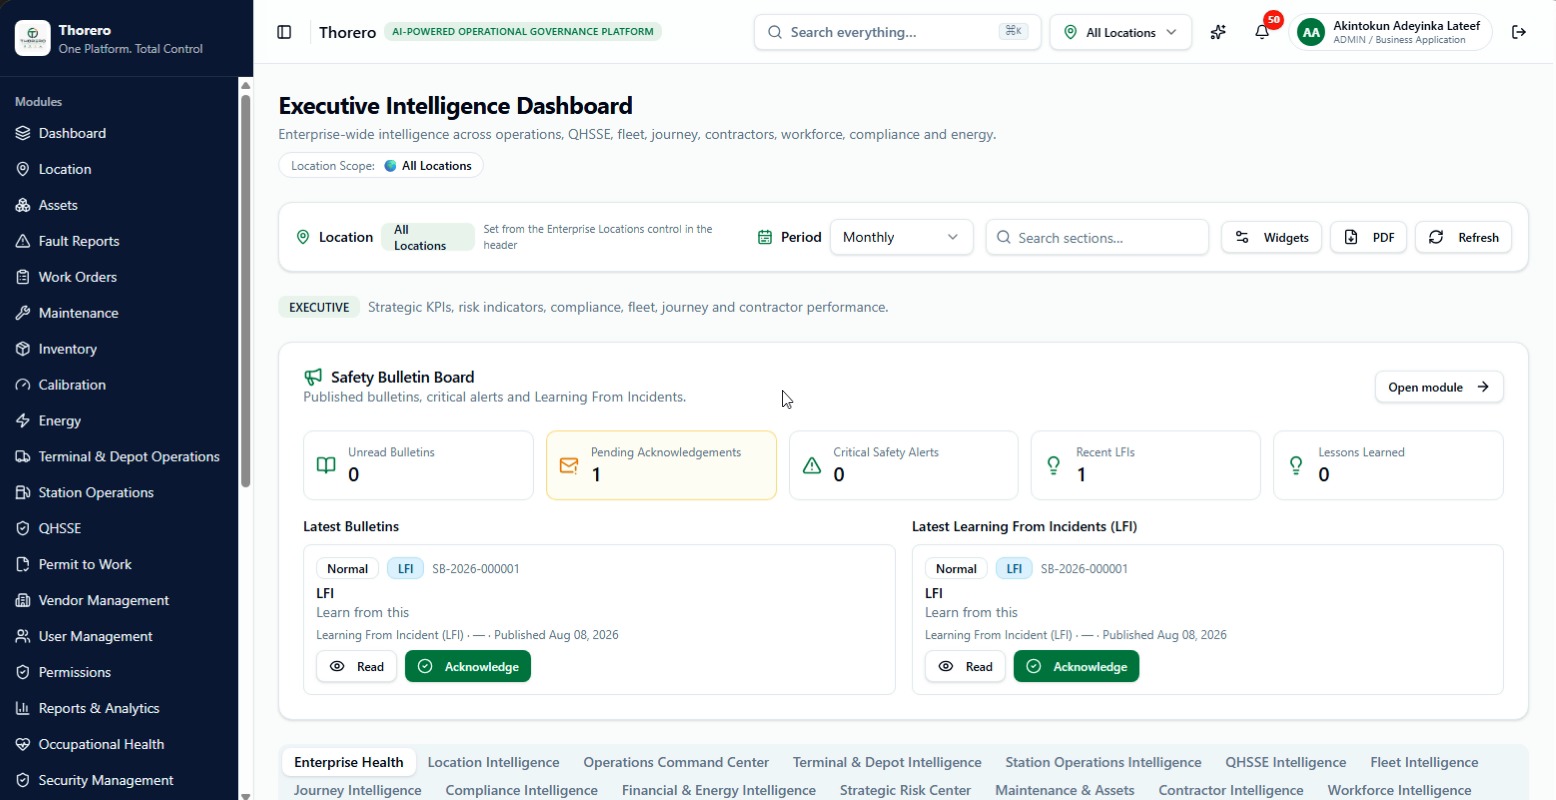Click the All Locations scope chip
This screenshot has width=1556, height=800.
click(x=381, y=166)
